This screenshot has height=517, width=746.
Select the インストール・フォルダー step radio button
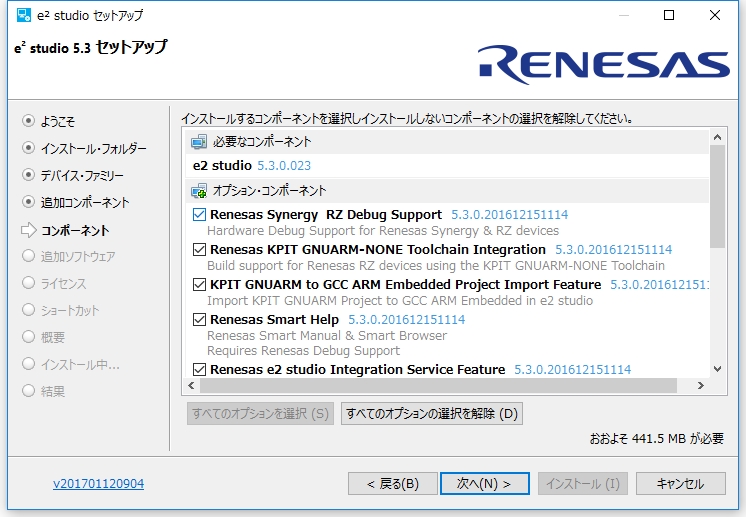(29, 148)
